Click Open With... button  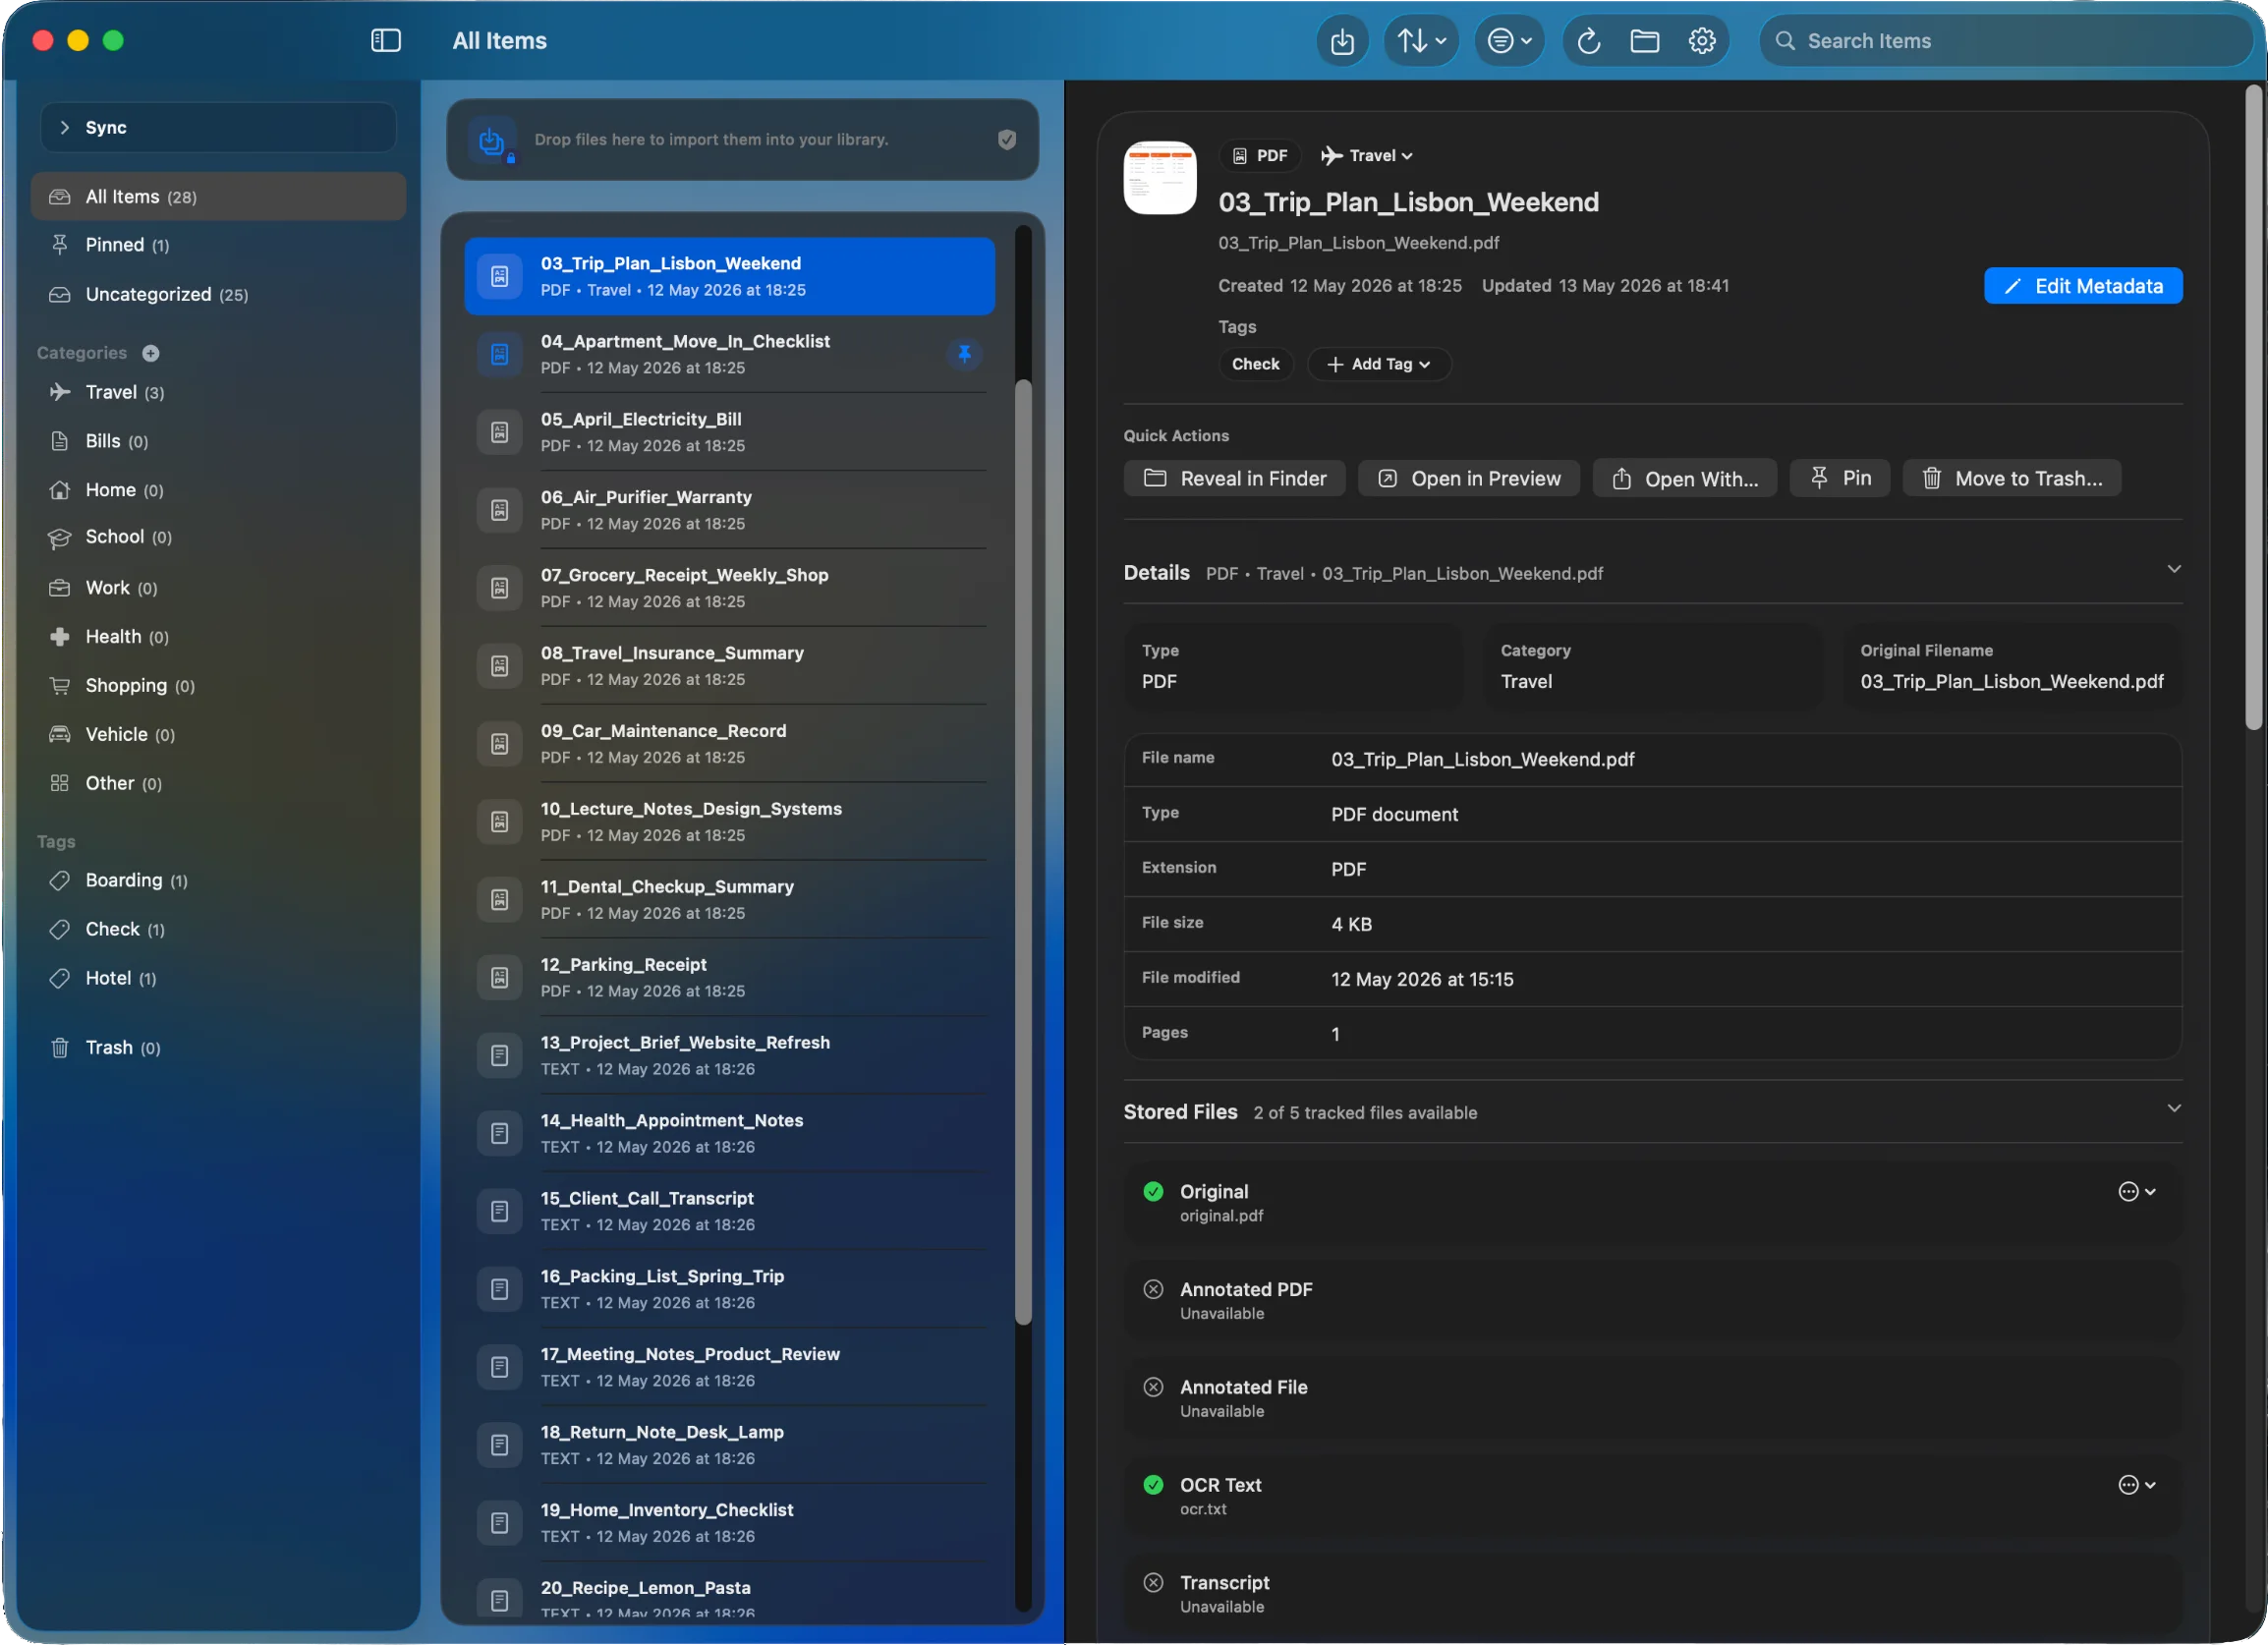pos(1684,478)
